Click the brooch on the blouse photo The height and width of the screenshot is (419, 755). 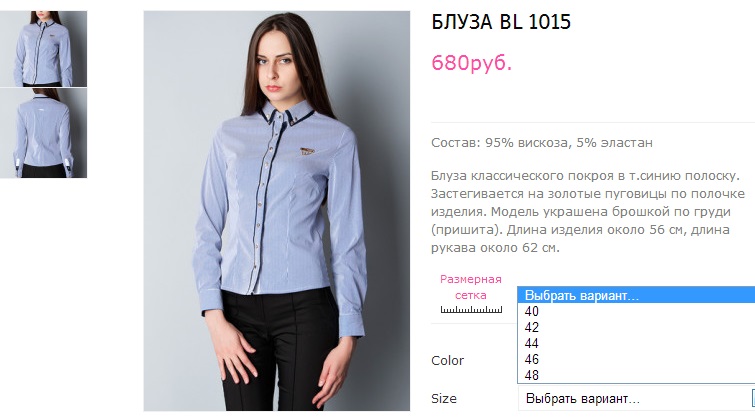click(307, 152)
